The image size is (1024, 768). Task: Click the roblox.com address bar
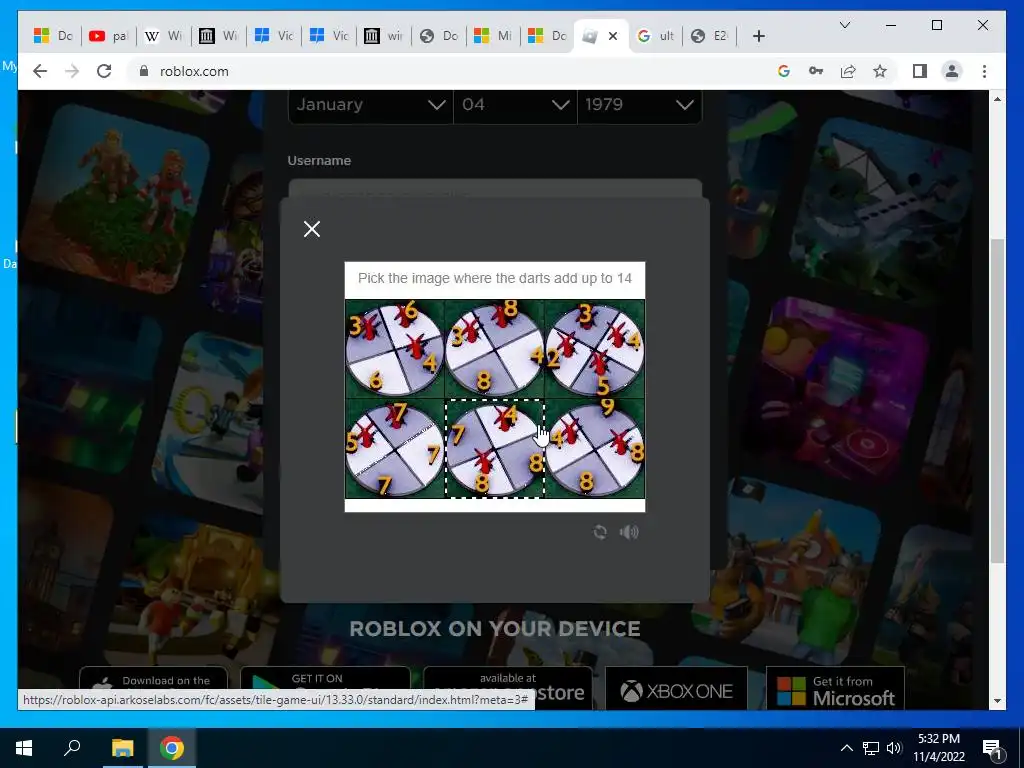click(x=451, y=71)
